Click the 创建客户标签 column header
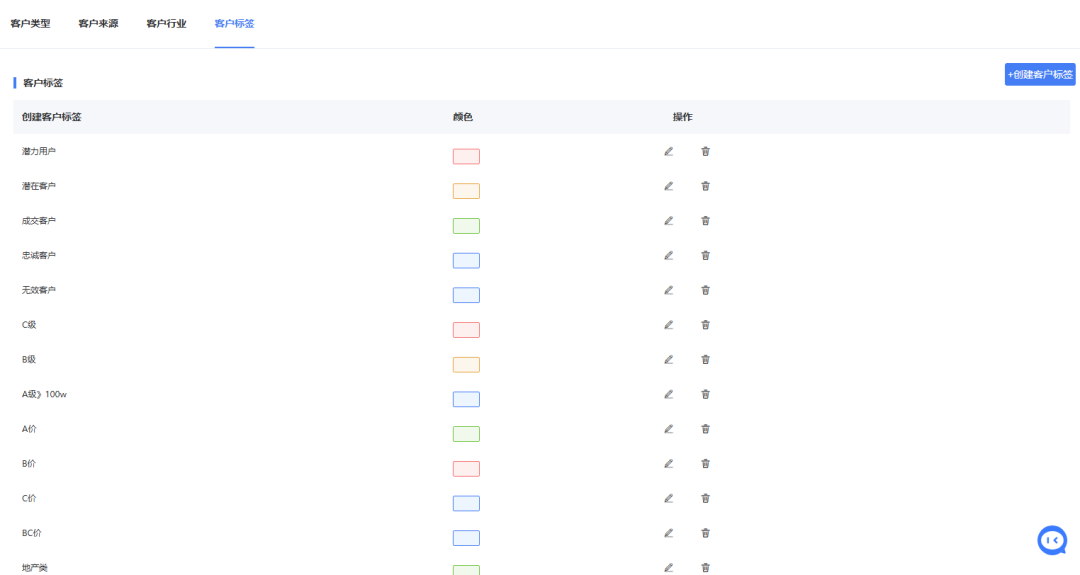This screenshot has width=1080, height=575. click(52, 117)
